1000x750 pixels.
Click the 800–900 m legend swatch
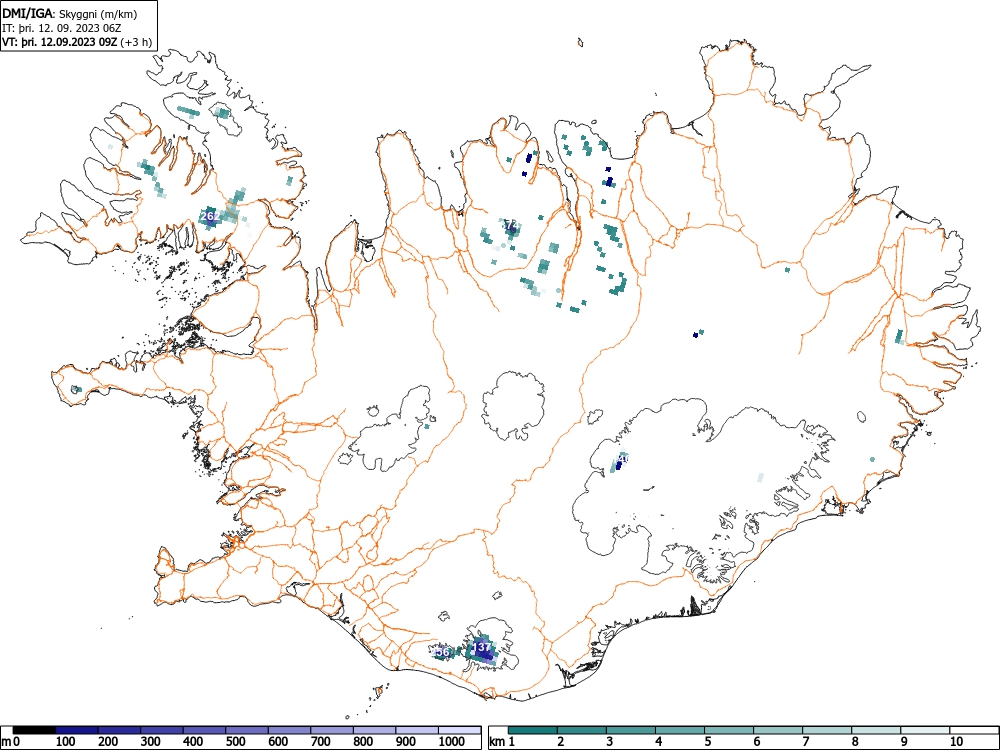(x=374, y=730)
